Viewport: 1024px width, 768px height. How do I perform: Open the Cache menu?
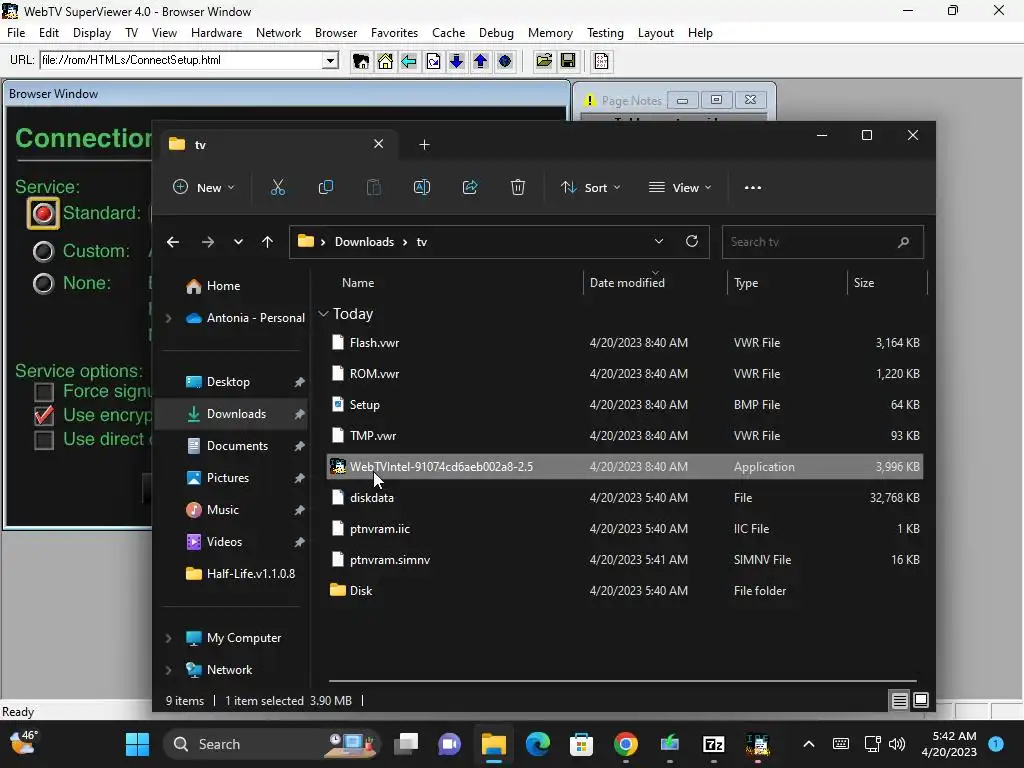[448, 33]
